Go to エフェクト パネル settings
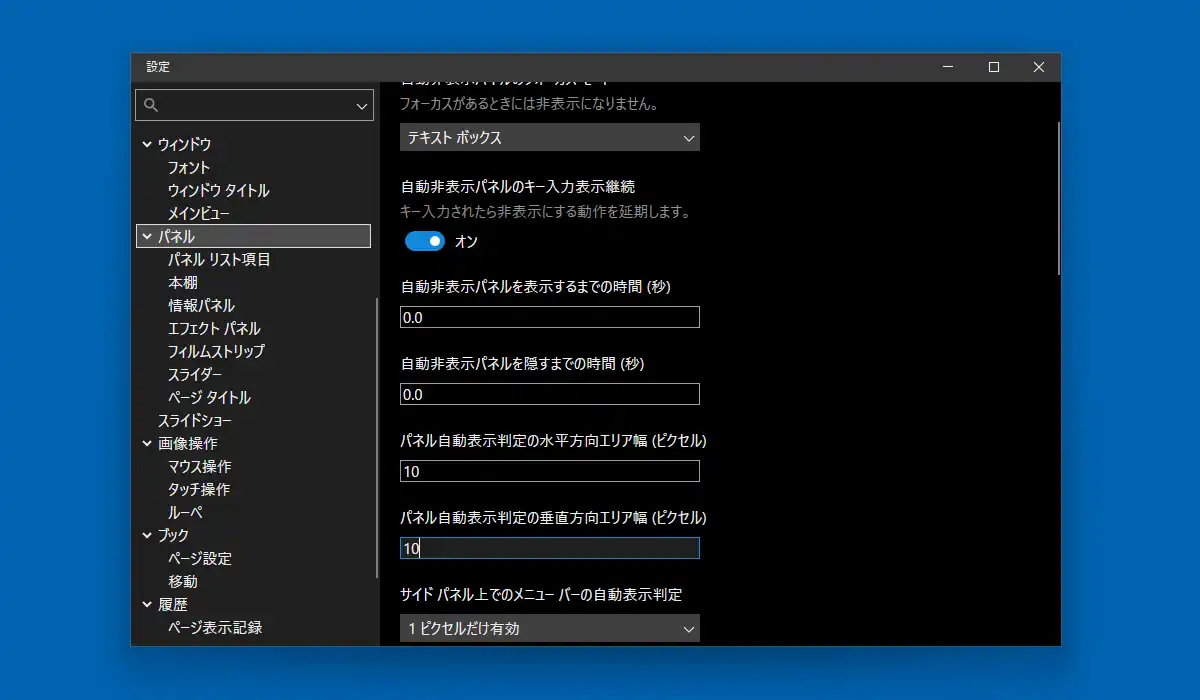Screen dimensions: 1200x700 214,329
